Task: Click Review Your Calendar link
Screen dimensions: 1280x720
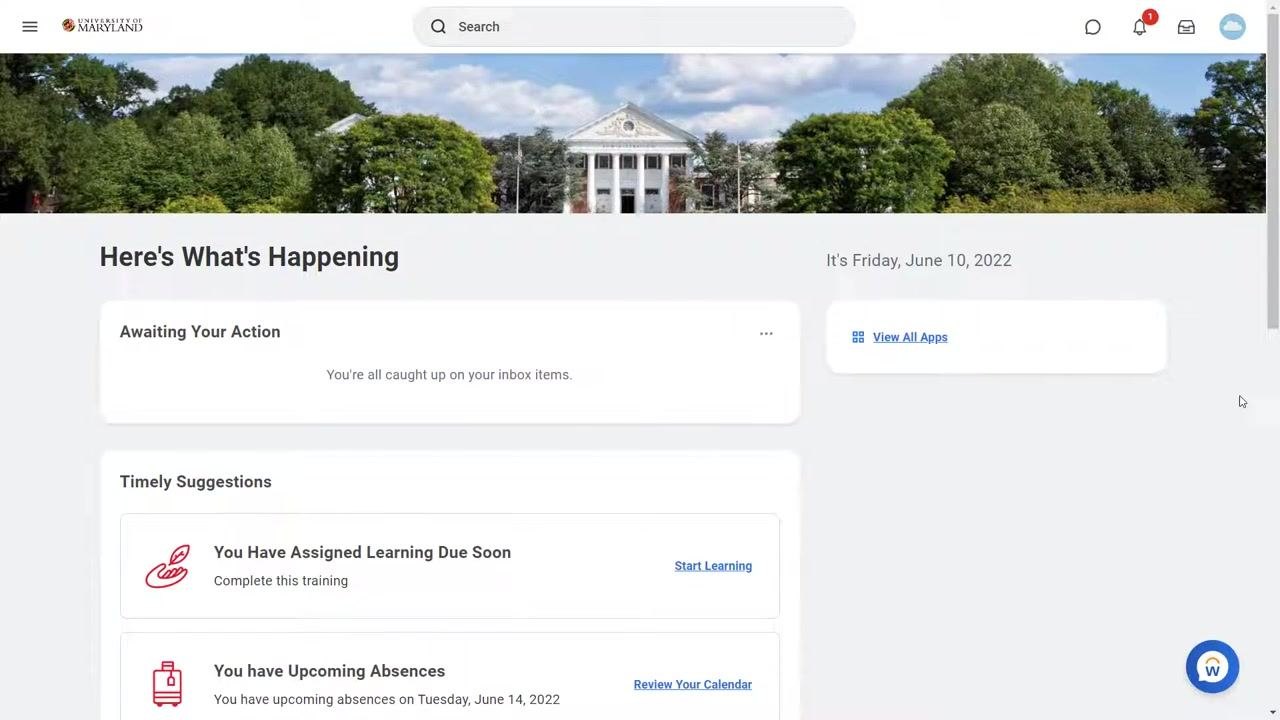Action: pyautogui.click(x=693, y=685)
